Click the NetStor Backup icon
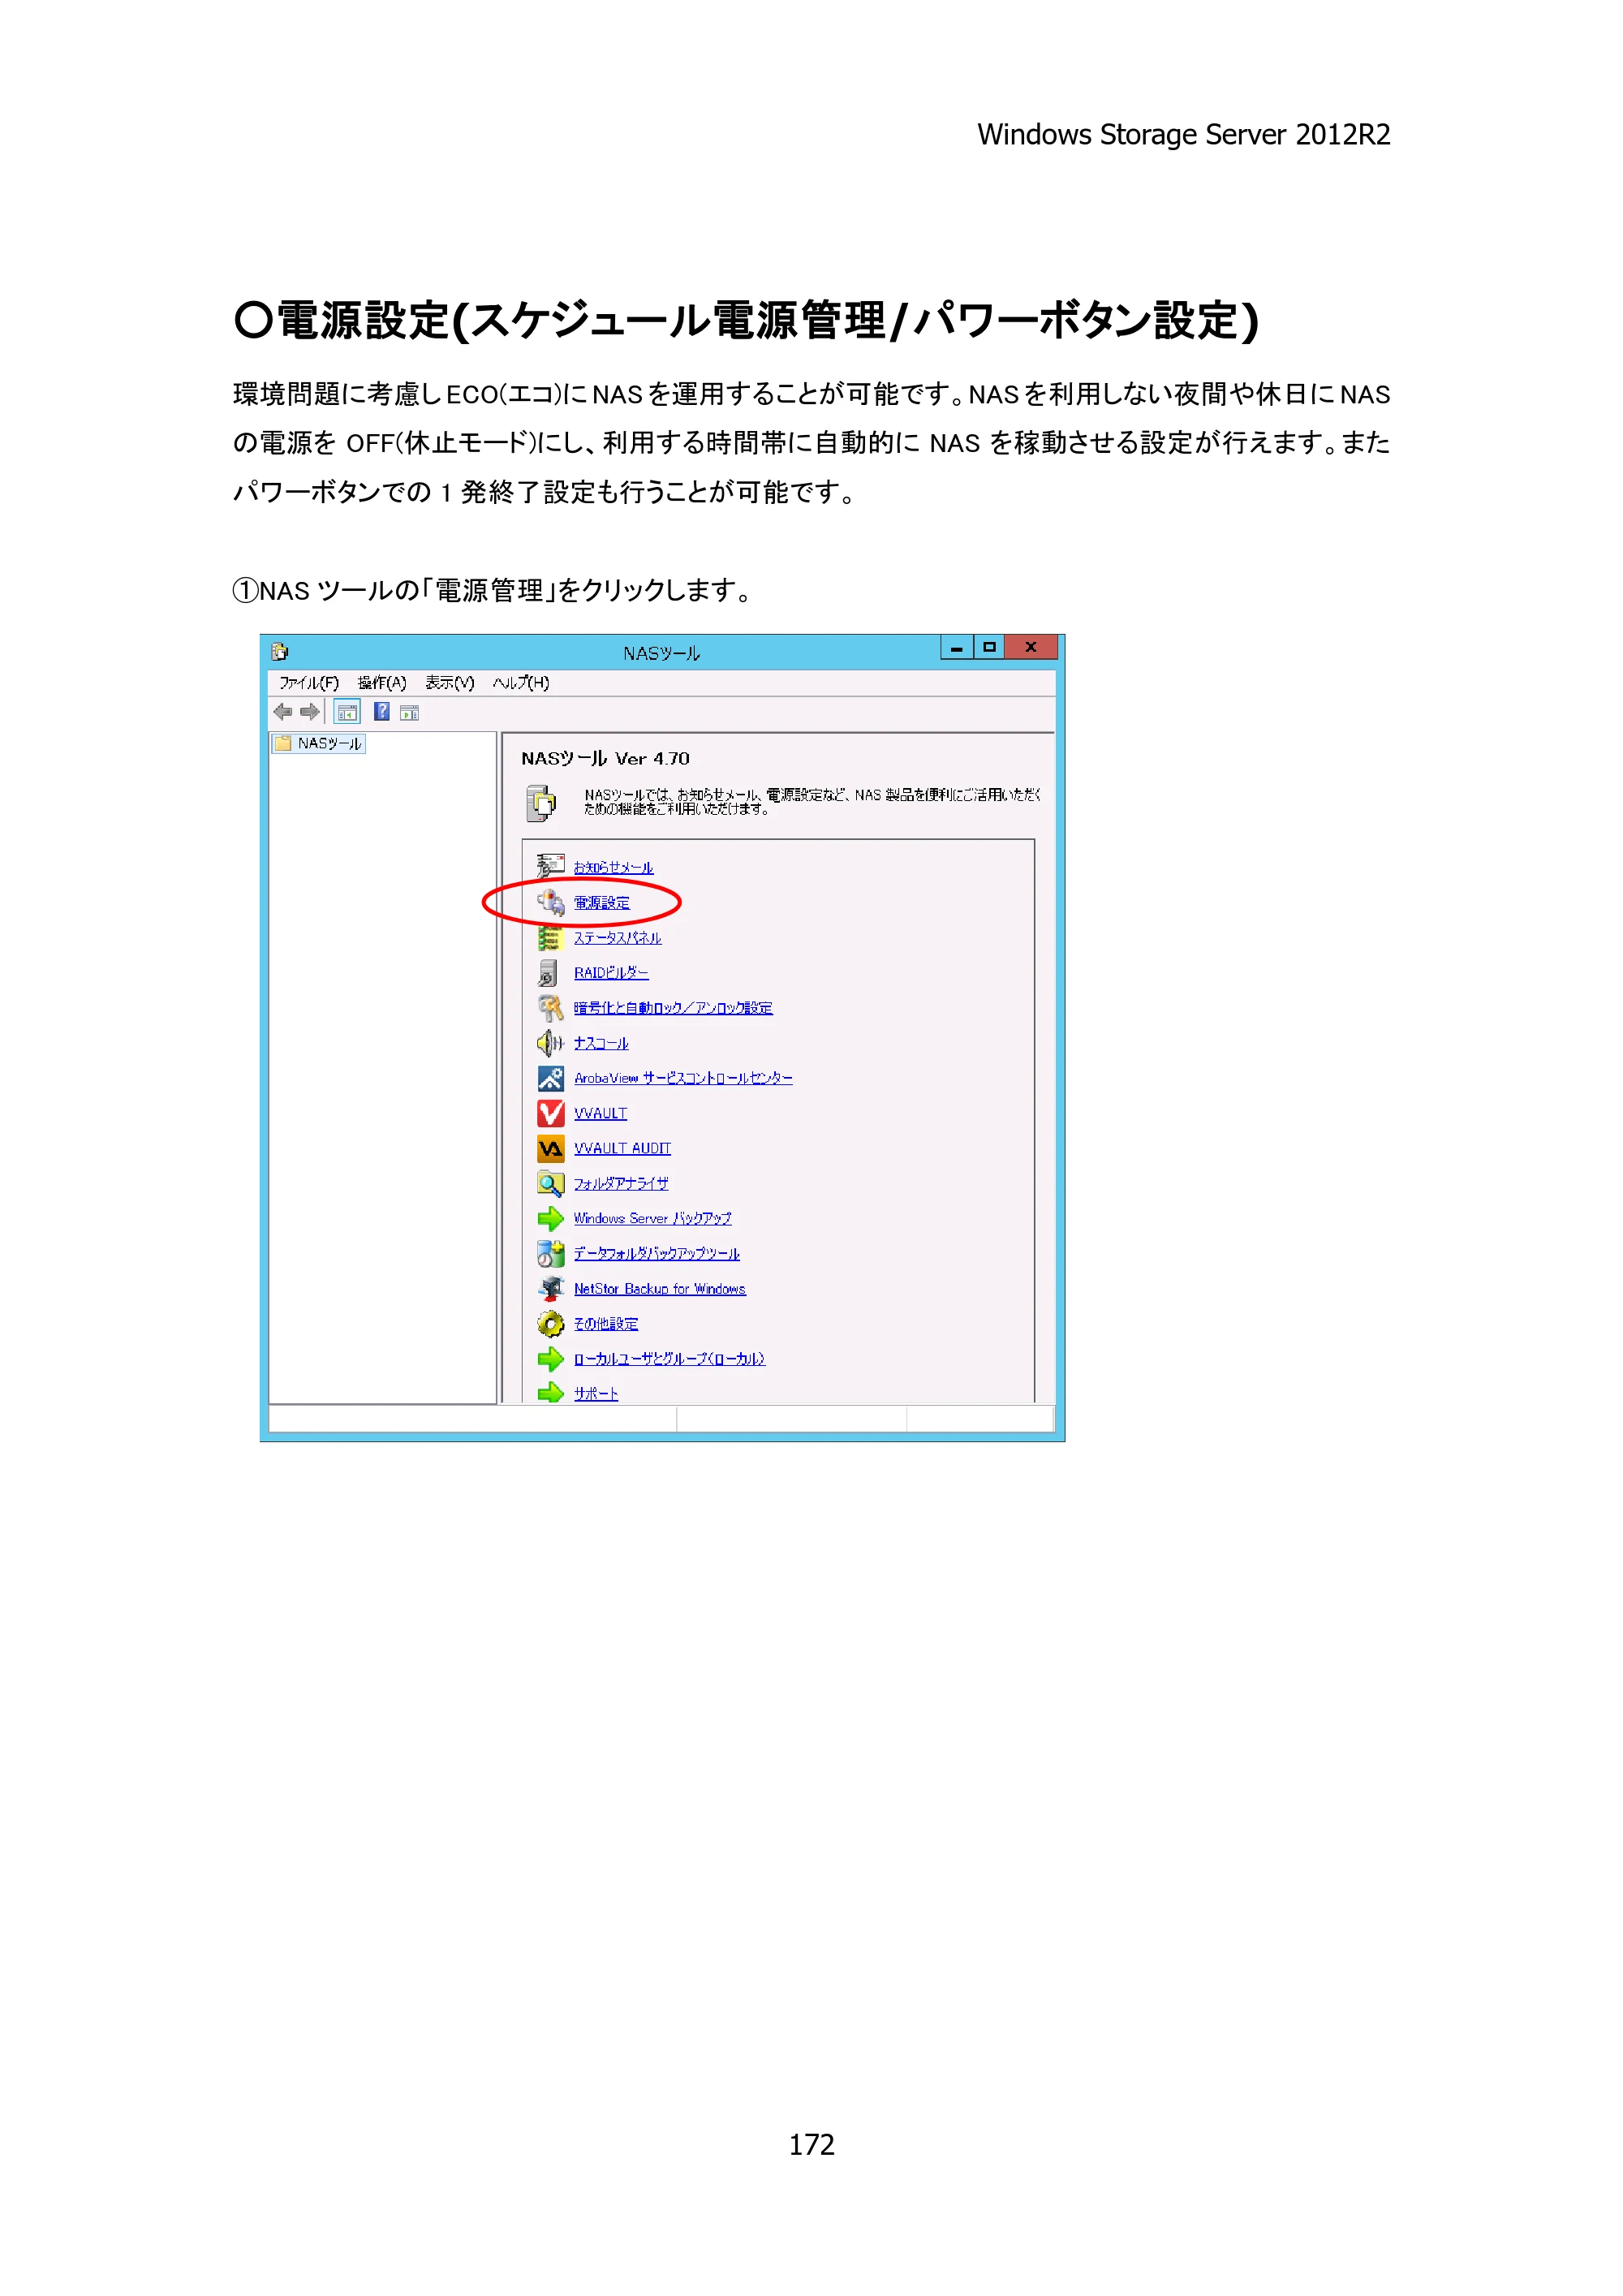Screen dimensions: 1623x2296 click(x=550, y=1288)
